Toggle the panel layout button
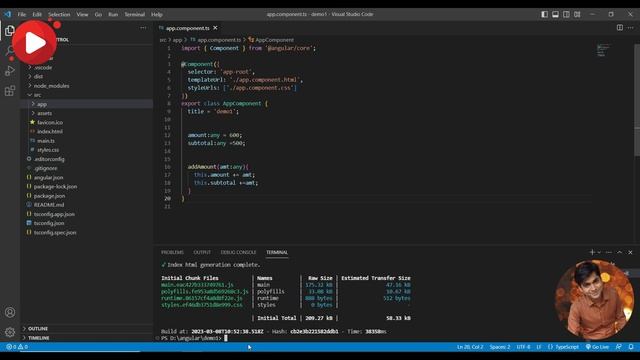The width and height of the screenshot is (640, 360). tap(556, 14)
